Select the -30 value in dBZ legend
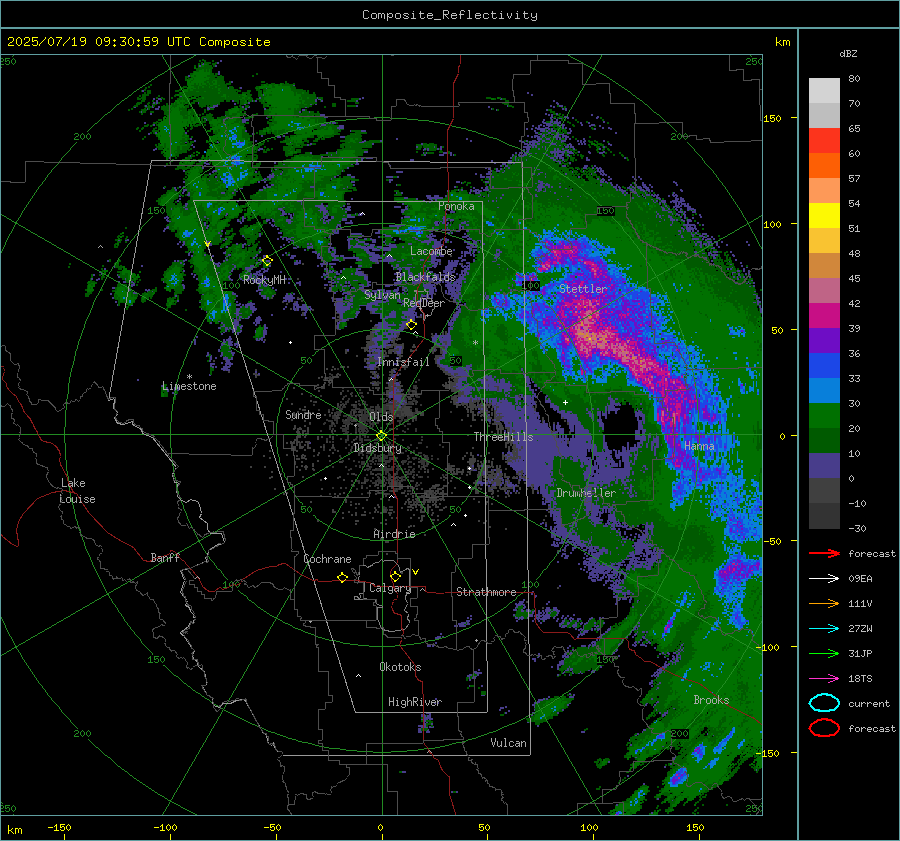Image resolution: width=900 pixels, height=841 pixels. tap(858, 528)
